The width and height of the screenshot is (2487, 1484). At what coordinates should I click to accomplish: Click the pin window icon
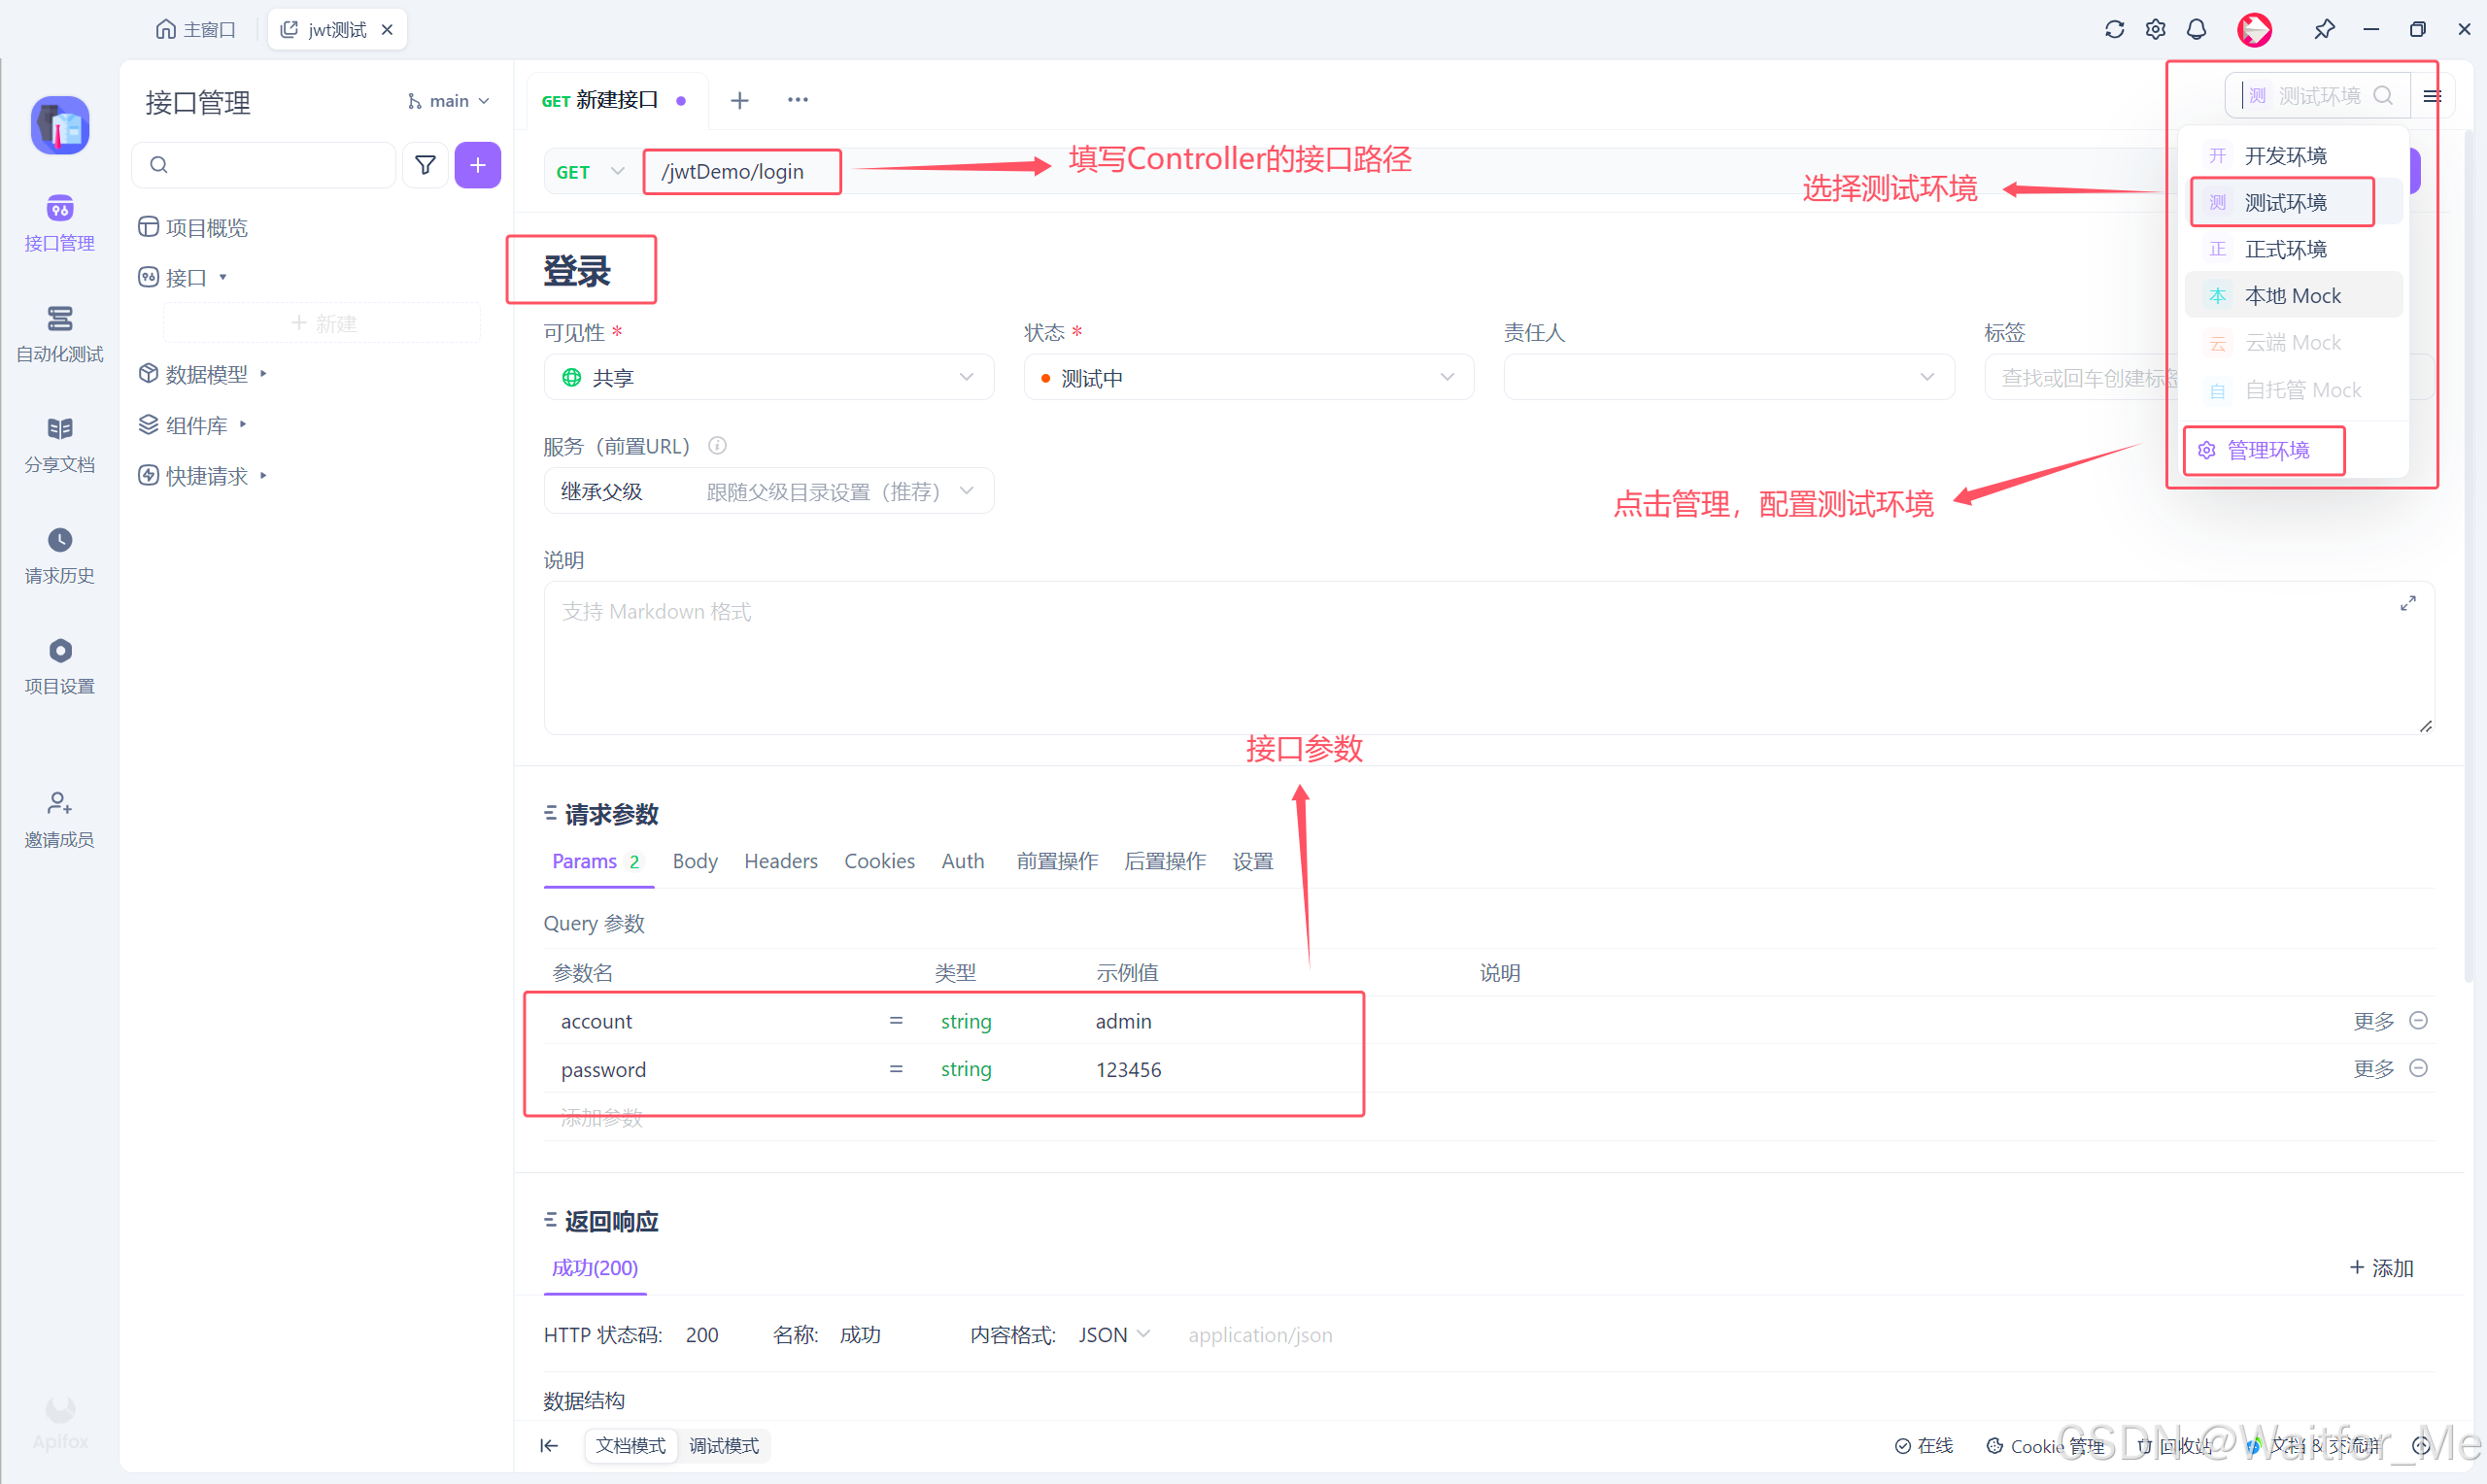tap(2324, 29)
